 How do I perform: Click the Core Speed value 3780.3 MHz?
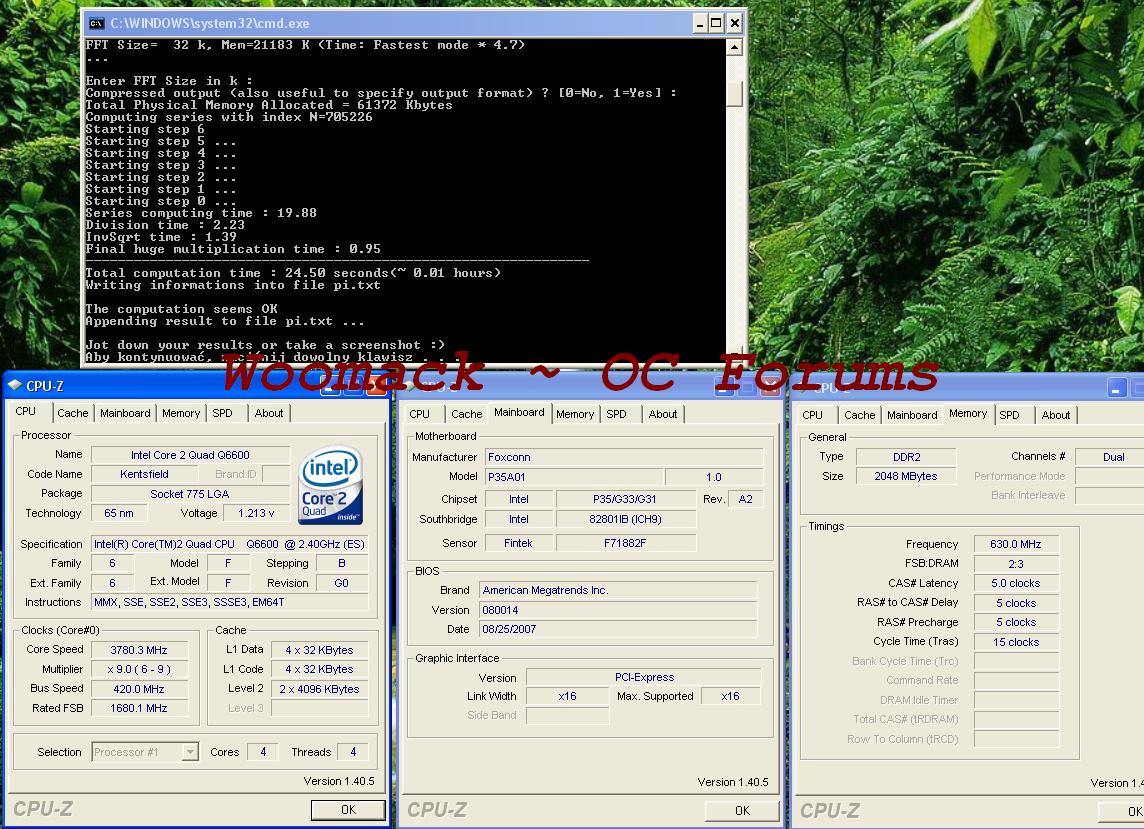(x=139, y=649)
